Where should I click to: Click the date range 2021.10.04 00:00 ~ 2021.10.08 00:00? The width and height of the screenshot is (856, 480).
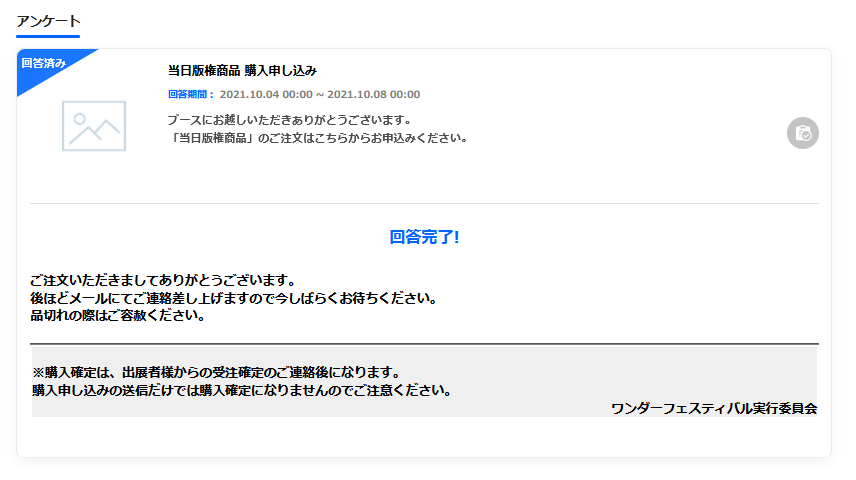click(319, 94)
